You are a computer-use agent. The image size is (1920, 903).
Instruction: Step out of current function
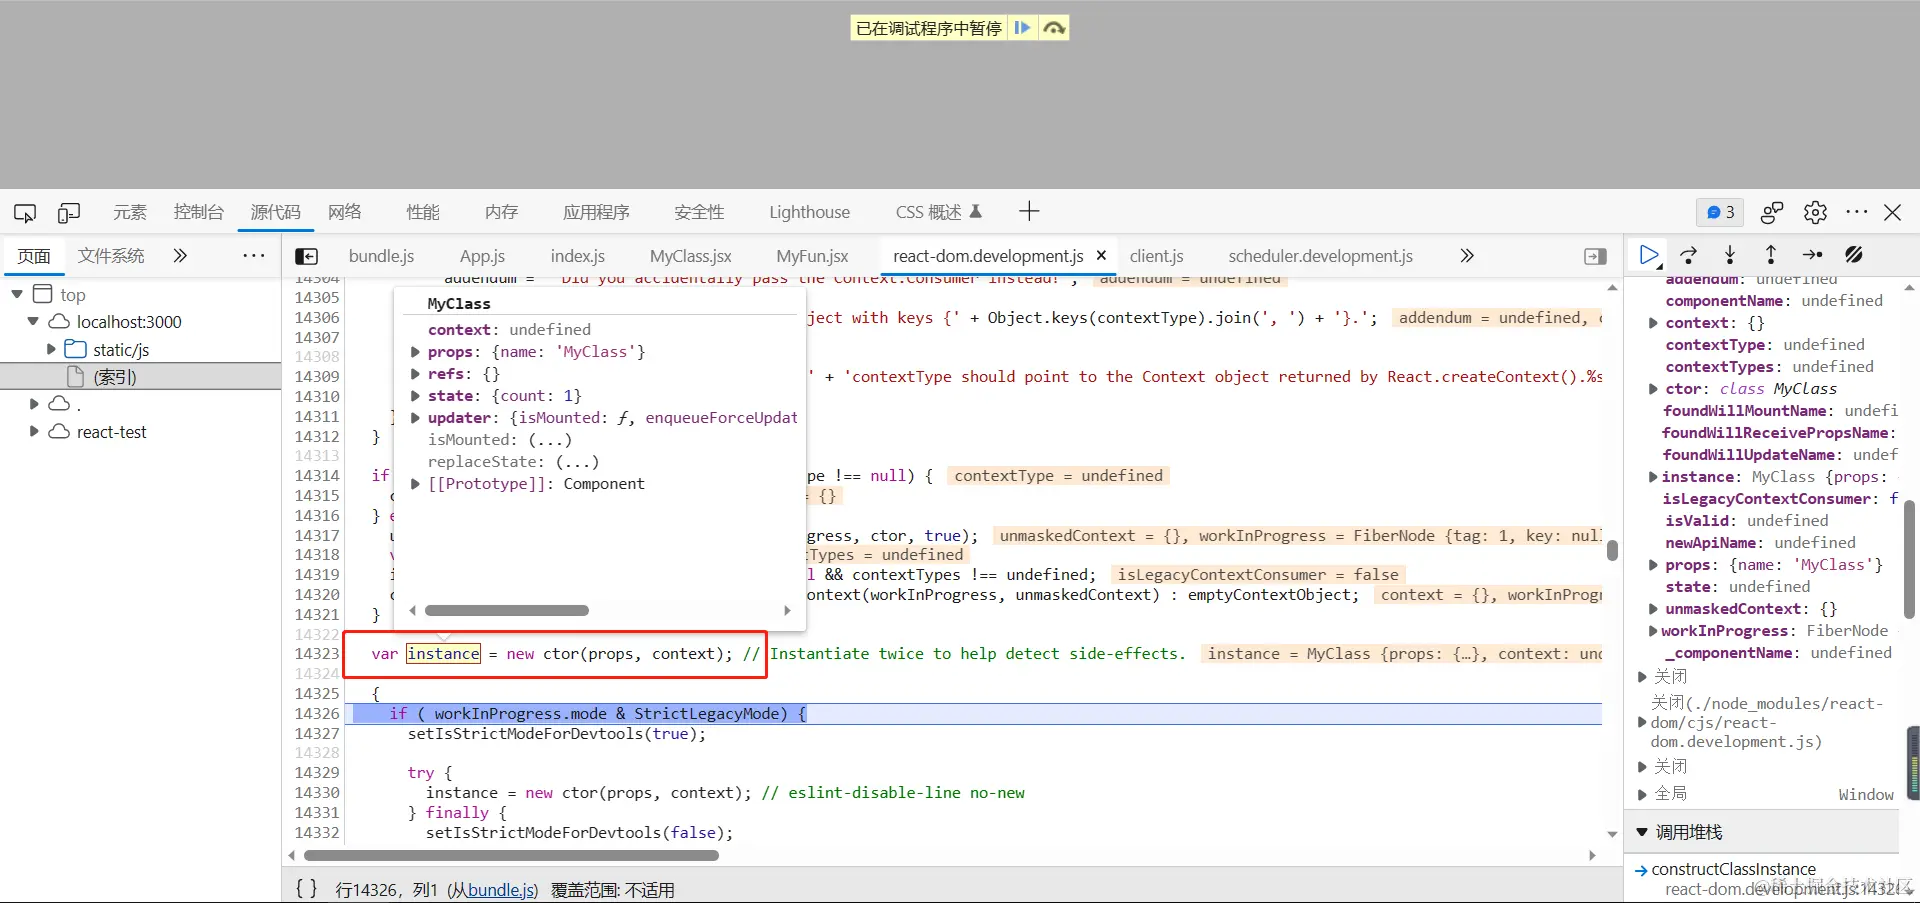(x=1771, y=255)
